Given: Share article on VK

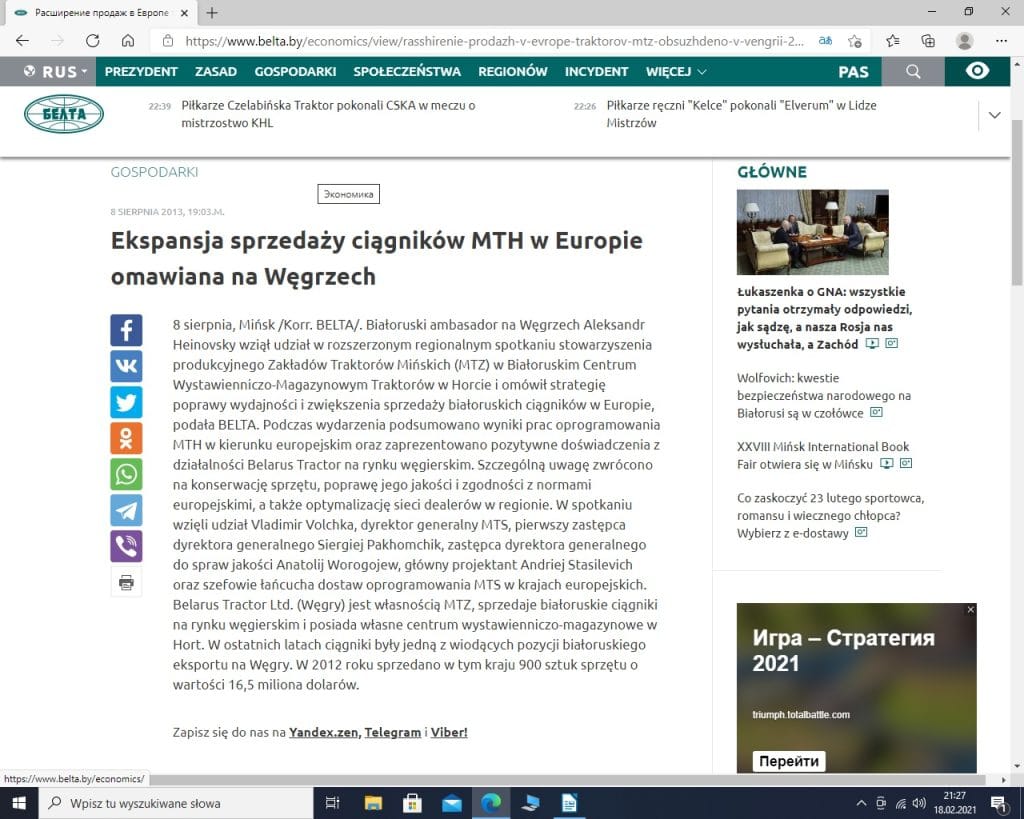Looking at the screenshot, I should point(126,366).
